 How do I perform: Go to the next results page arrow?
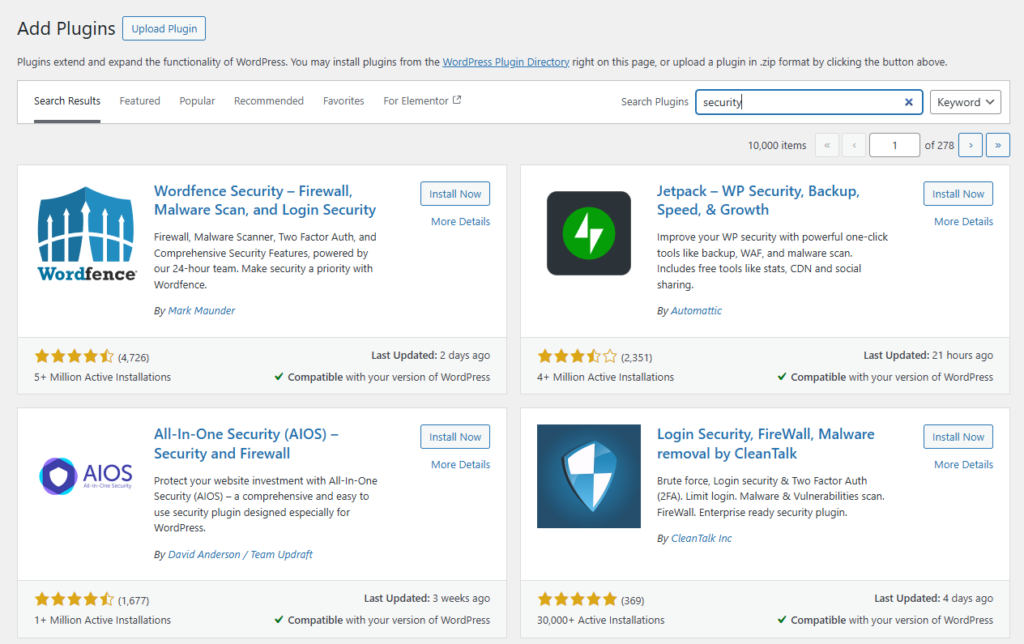coord(970,145)
